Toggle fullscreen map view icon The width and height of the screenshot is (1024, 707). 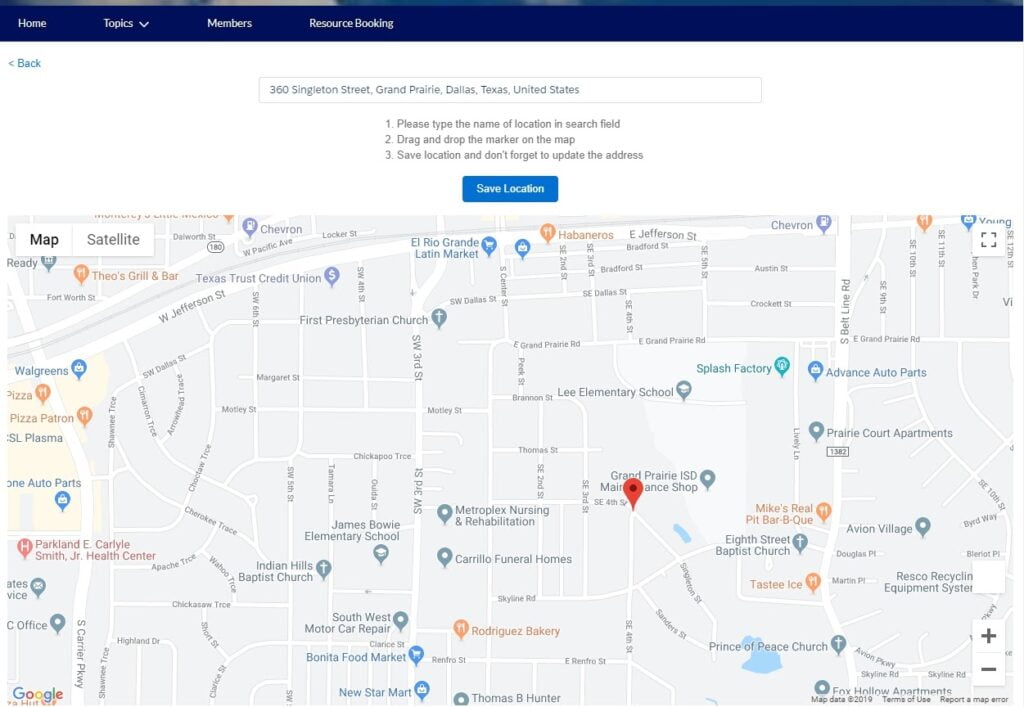coord(988,240)
